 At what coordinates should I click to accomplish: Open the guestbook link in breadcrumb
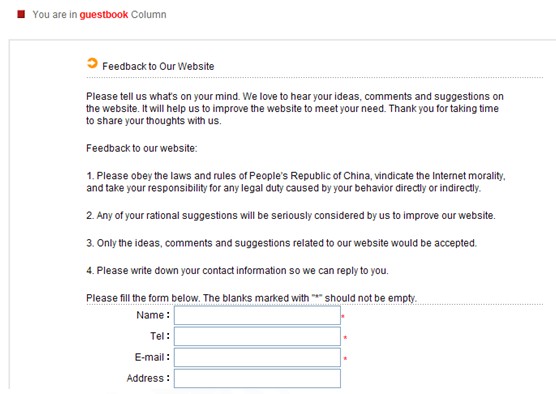point(104,15)
